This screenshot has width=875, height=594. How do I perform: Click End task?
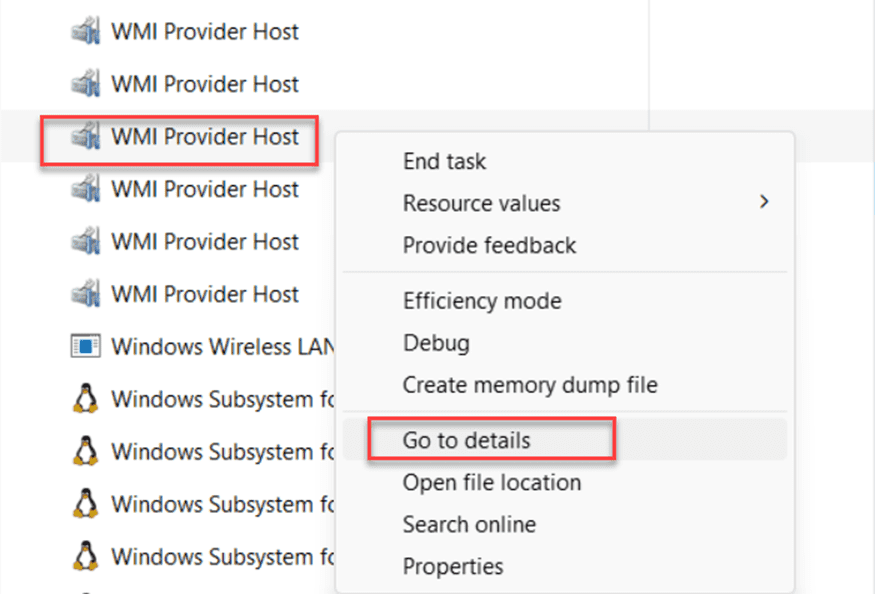pyautogui.click(x=444, y=161)
